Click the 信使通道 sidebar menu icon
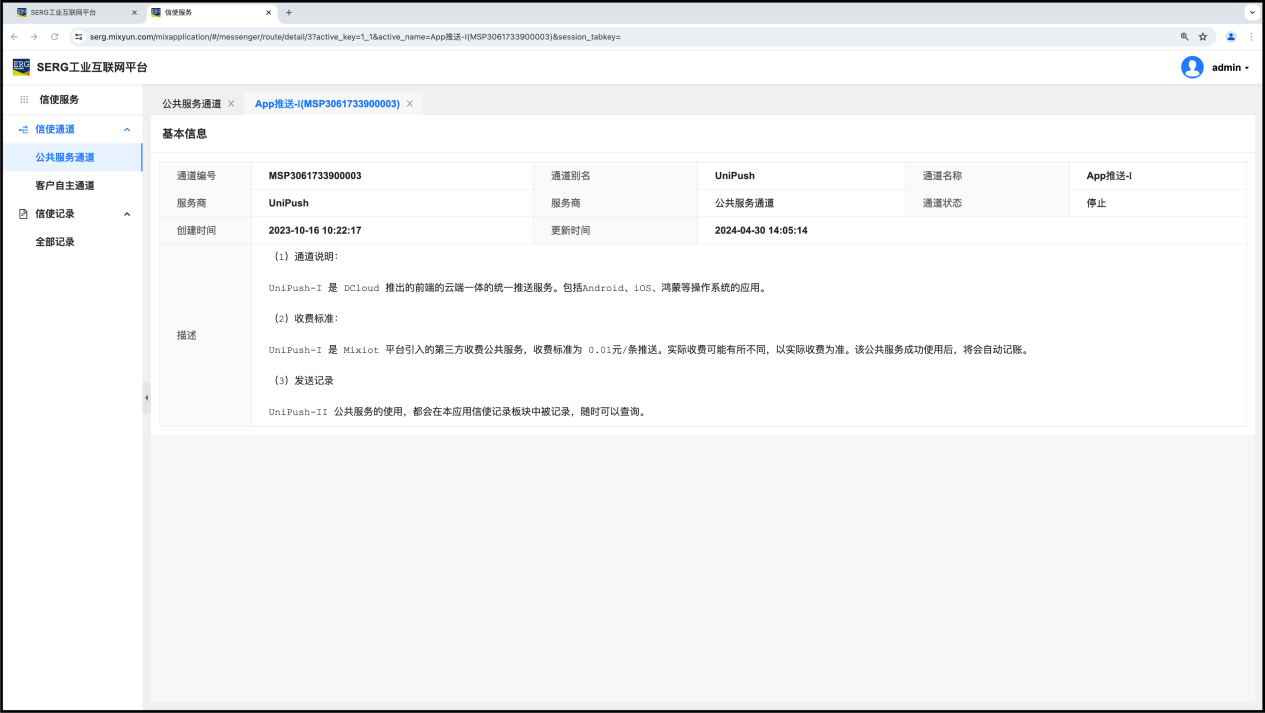Screen dimensions: 1265x713 [24, 129]
